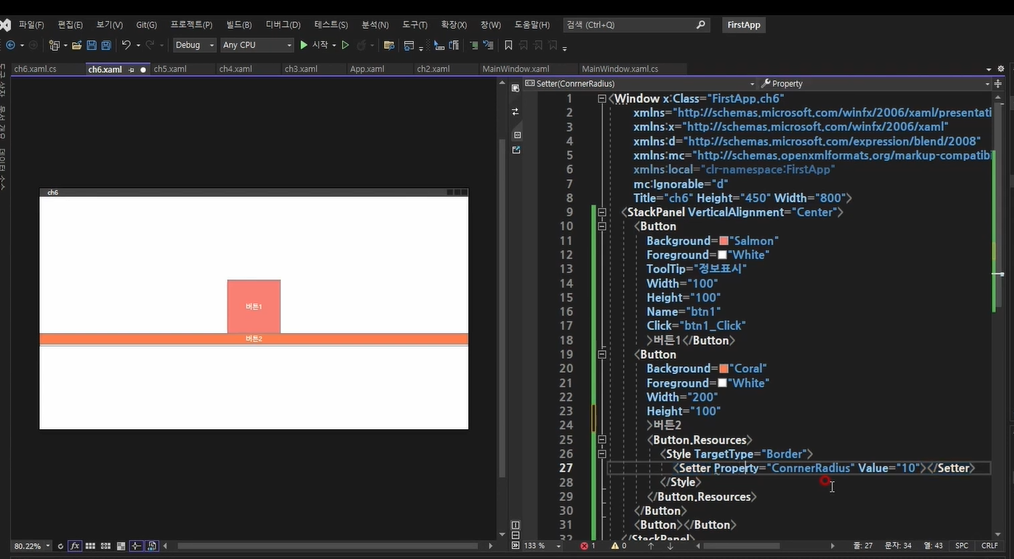Click the FirstApp solution name button
1014x559 pixels.
(x=744, y=25)
